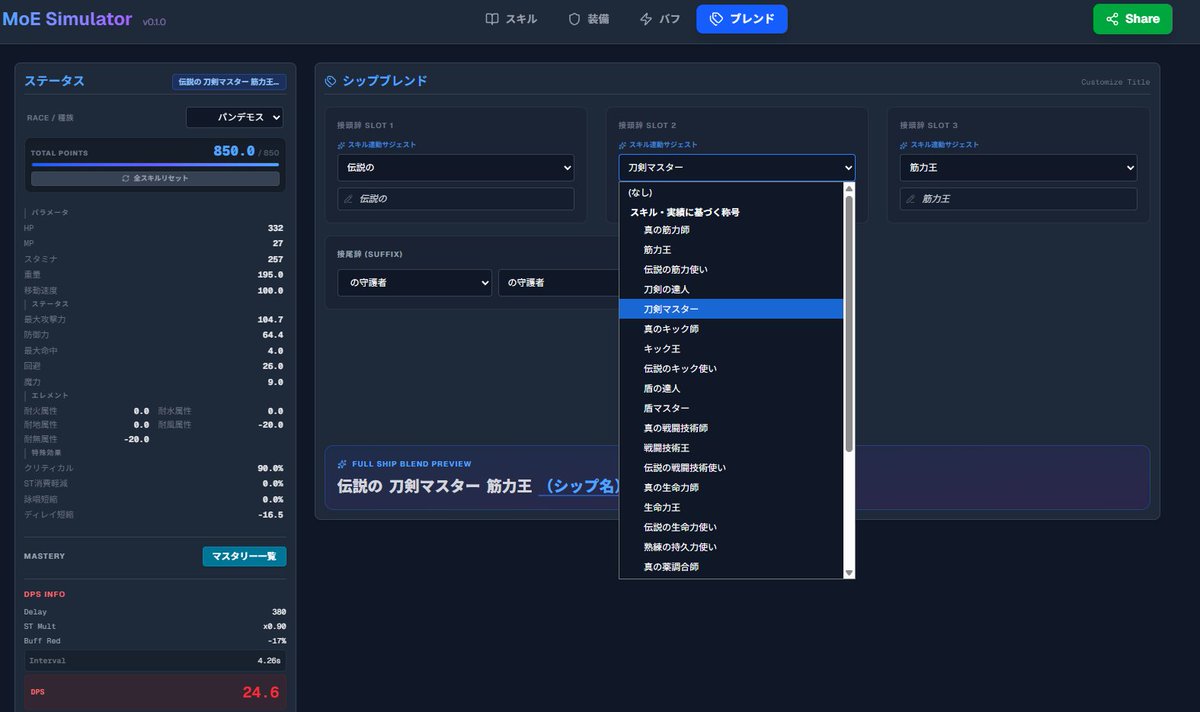Image resolution: width=1200 pixels, height=712 pixels.
Task: Click the option list scrollbar down arrow
Action: [x=849, y=573]
